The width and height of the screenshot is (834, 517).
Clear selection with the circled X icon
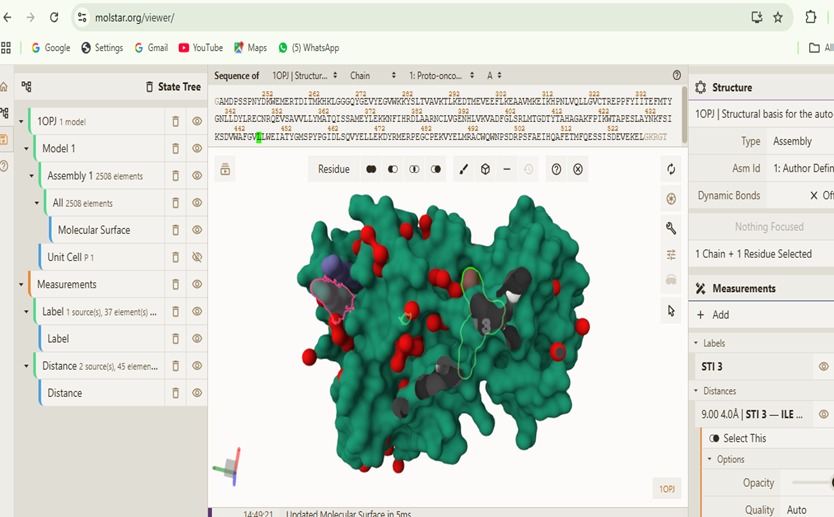click(x=578, y=169)
